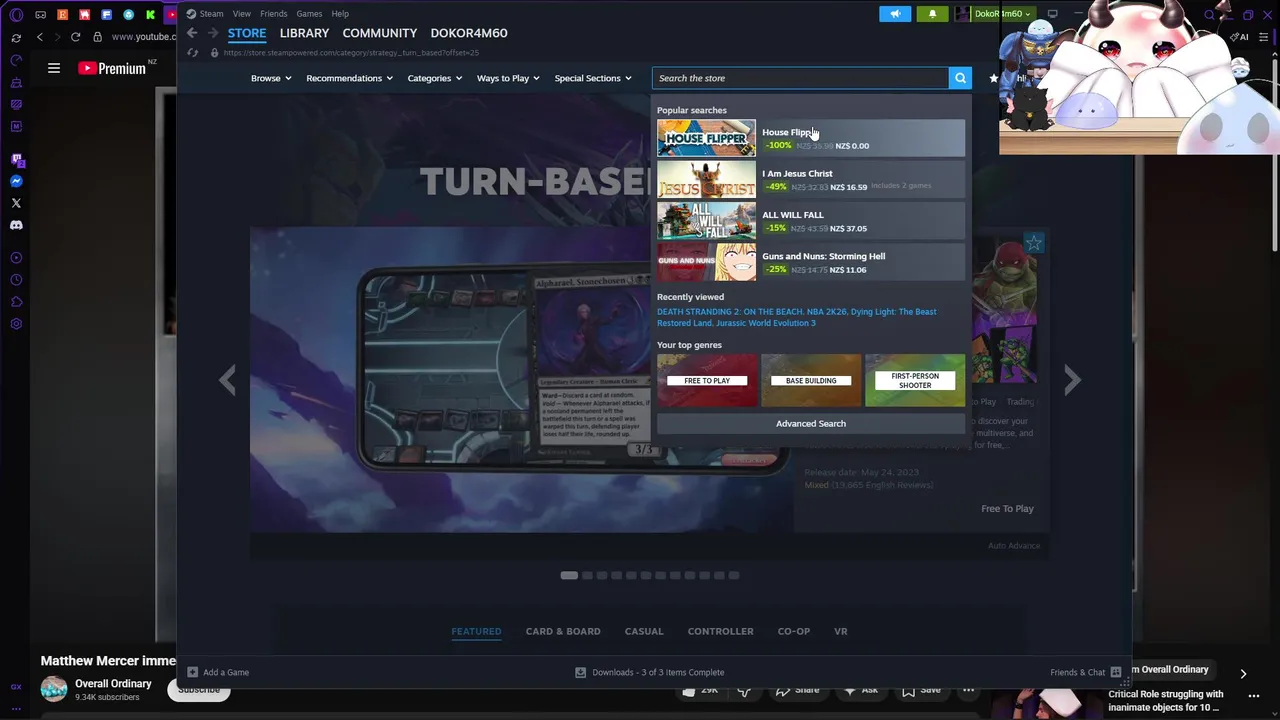The height and width of the screenshot is (720, 1280).
Task: Choose House Flipper search suggestion
Action: (x=811, y=138)
